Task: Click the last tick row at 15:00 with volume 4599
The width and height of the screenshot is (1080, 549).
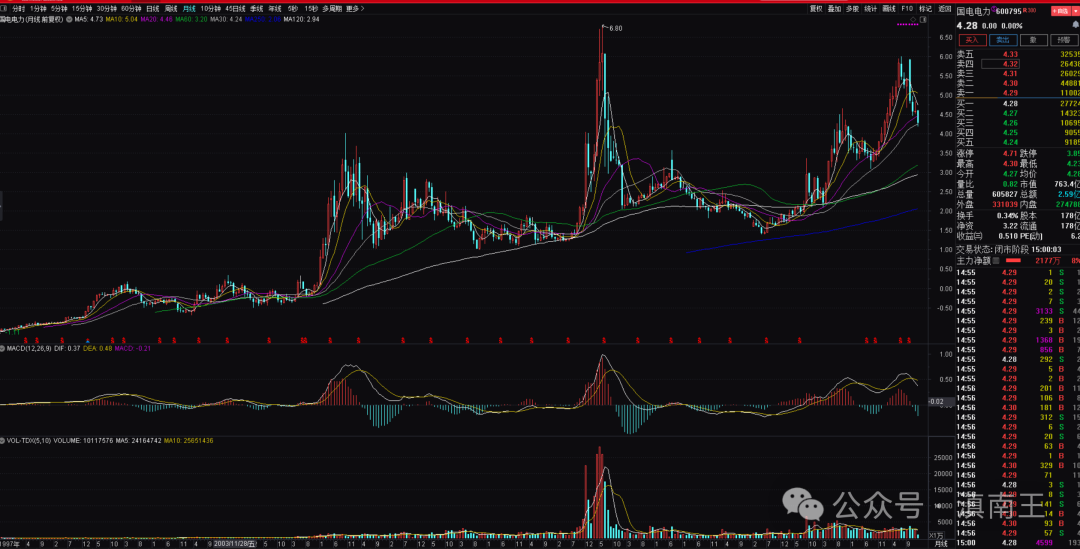Action: click(1018, 543)
